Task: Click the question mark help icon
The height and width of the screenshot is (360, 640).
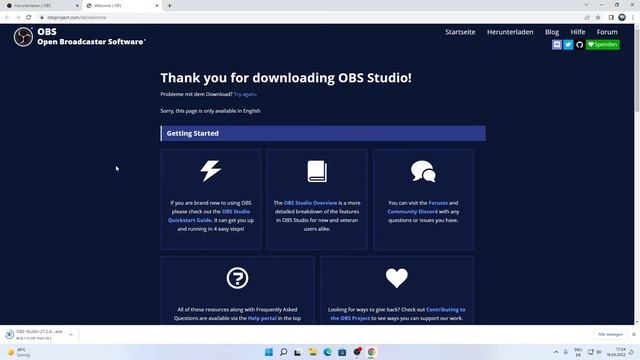Action: (237, 278)
